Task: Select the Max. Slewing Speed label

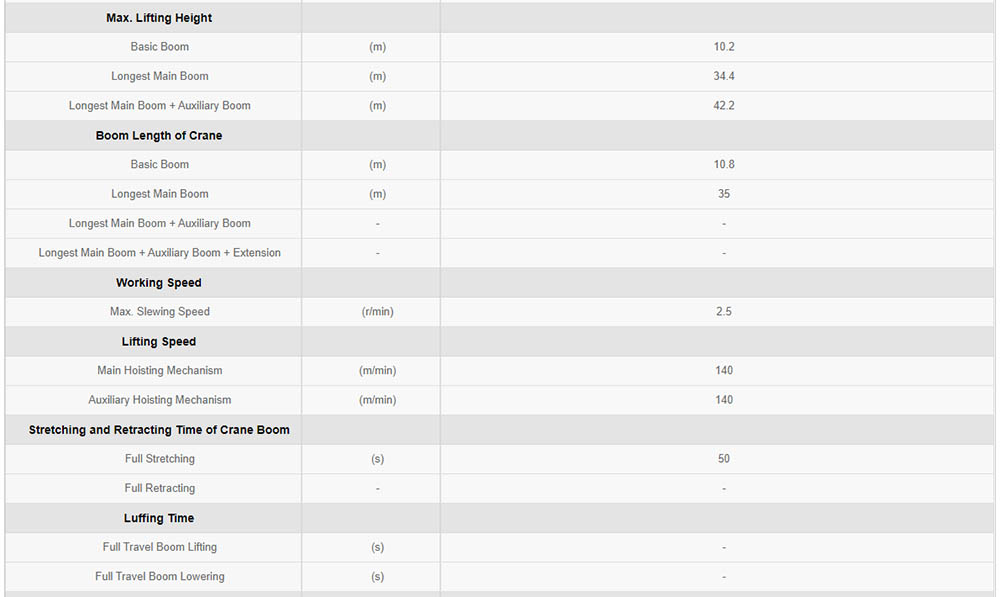Action: [159, 311]
